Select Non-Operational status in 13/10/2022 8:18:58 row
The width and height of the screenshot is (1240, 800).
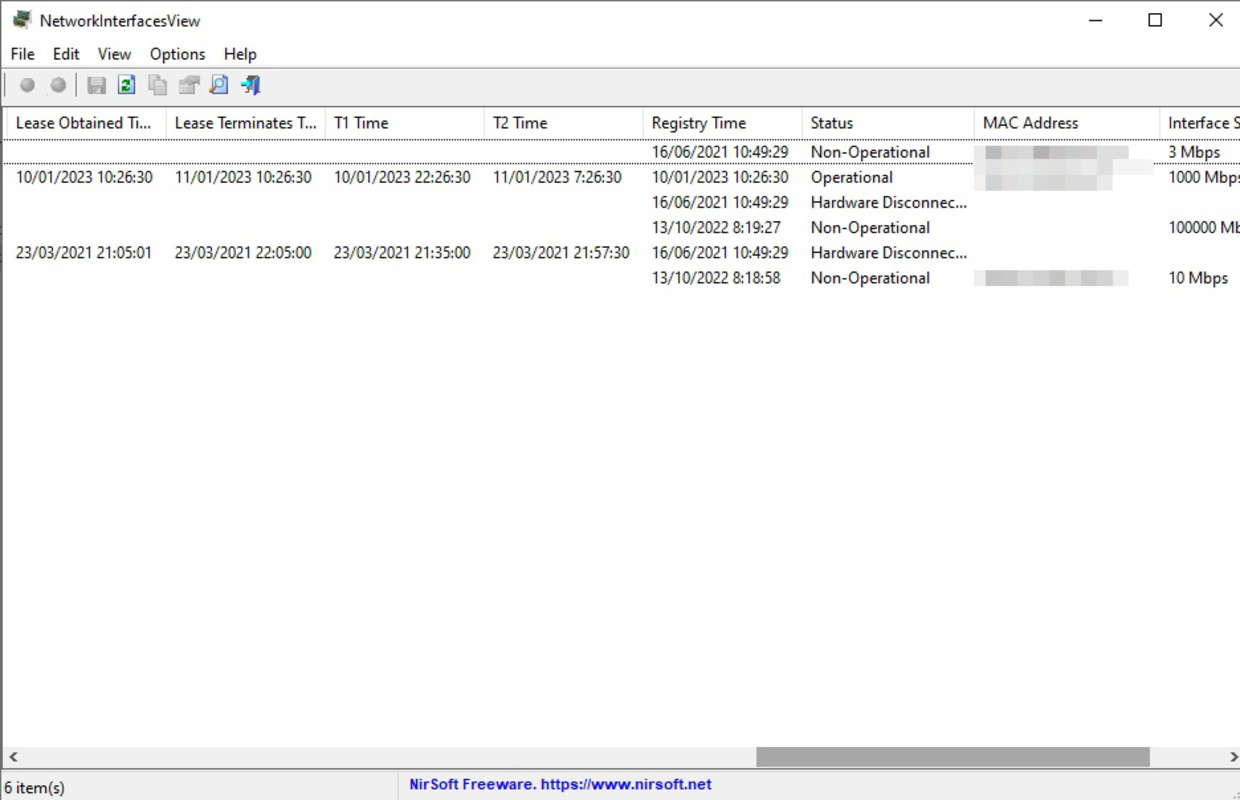pos(870,278)
